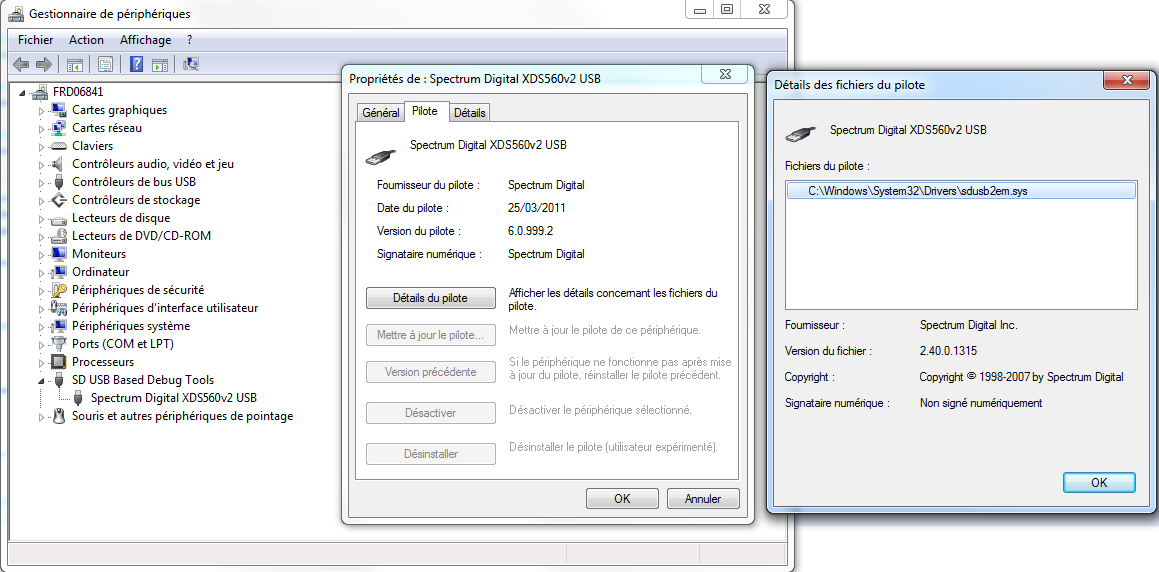The width and height of the screenshot is (1159, 572).
Task: Expand the Claviers node
Action: (x=41, y=146)
